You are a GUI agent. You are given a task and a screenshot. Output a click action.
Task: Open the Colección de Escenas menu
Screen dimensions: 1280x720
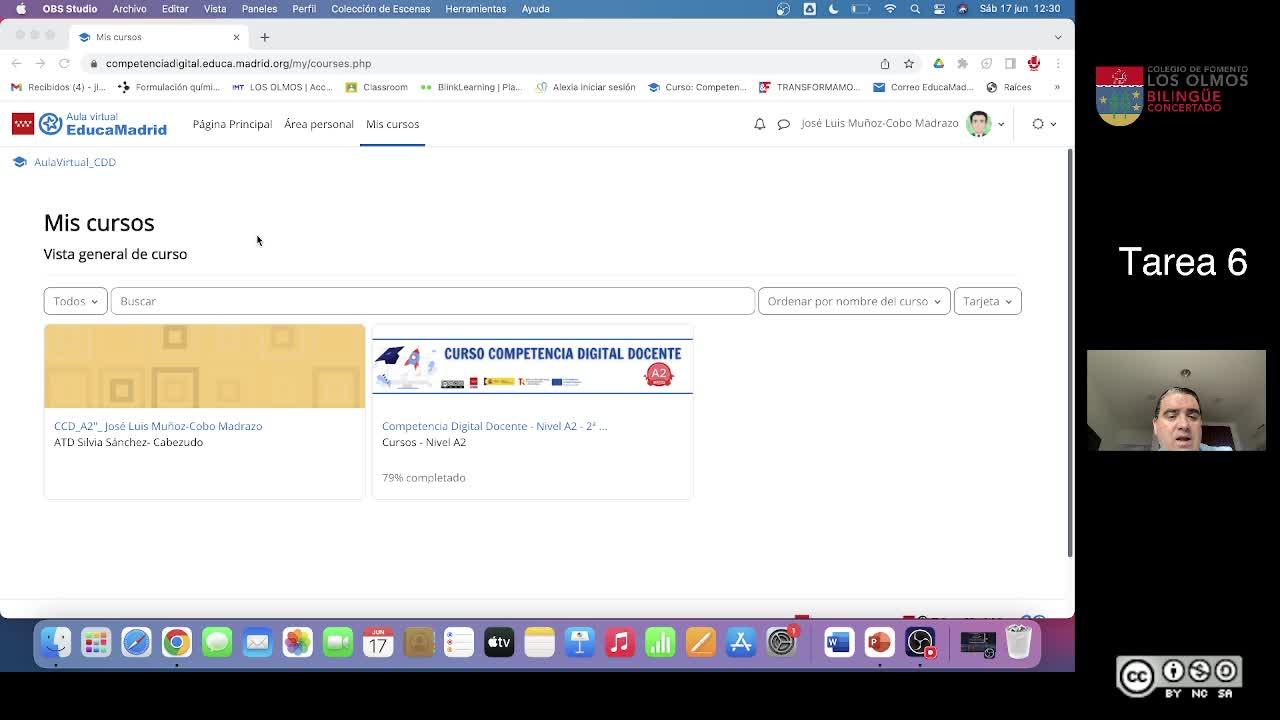381,9
